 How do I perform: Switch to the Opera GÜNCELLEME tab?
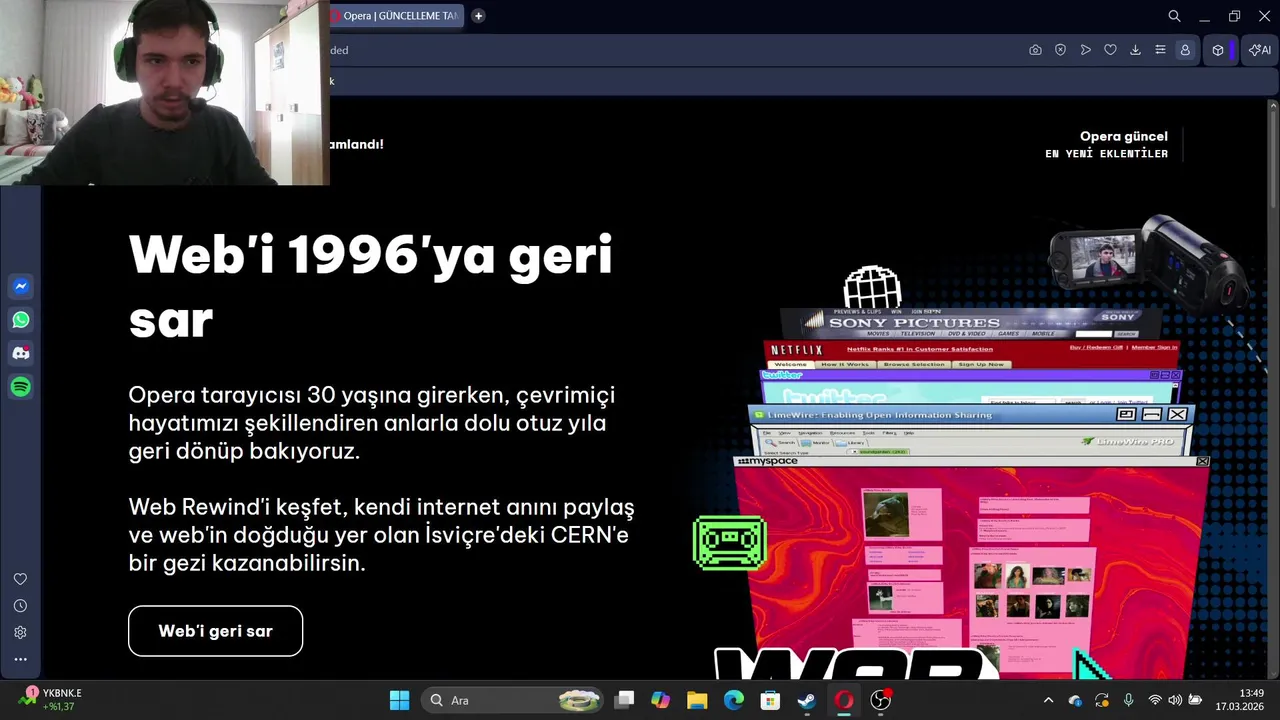397,16
